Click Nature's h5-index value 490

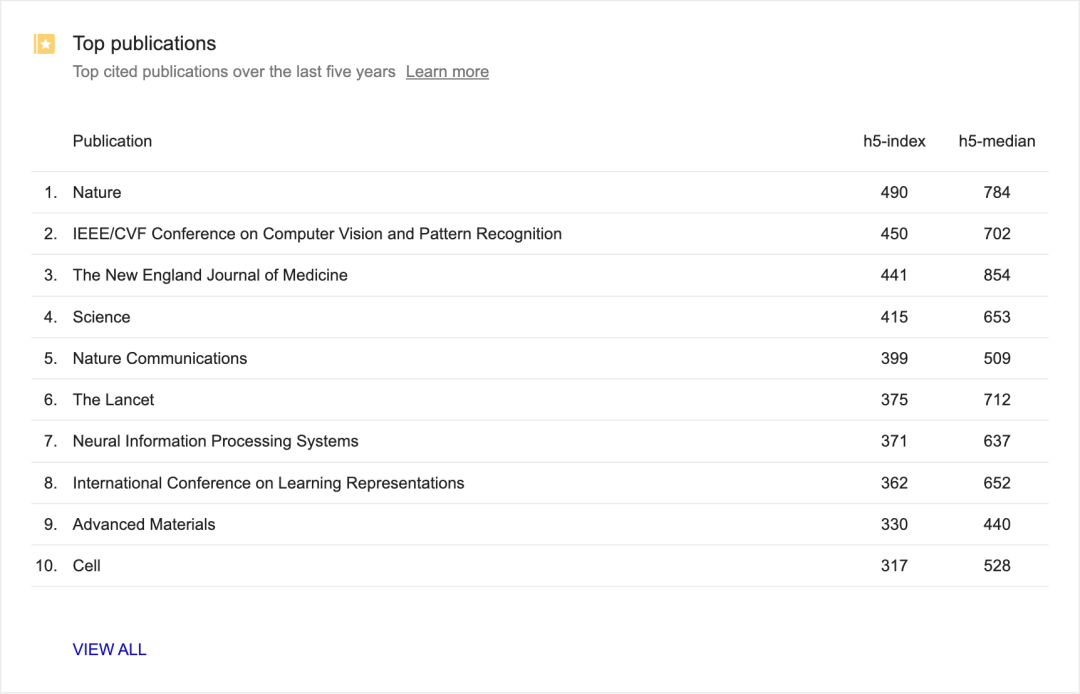894,192
